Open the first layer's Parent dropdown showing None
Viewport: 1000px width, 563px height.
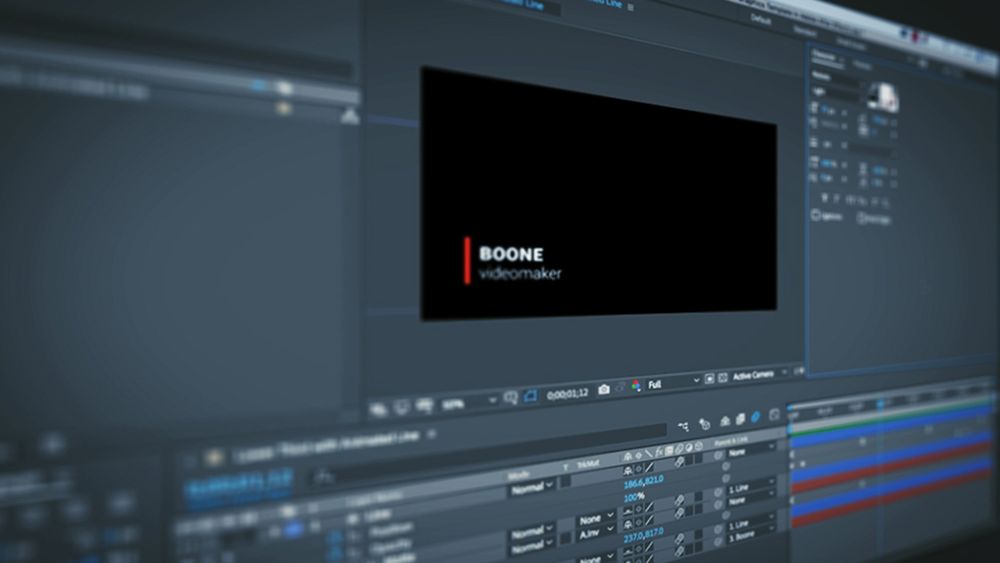pos(751,451)
